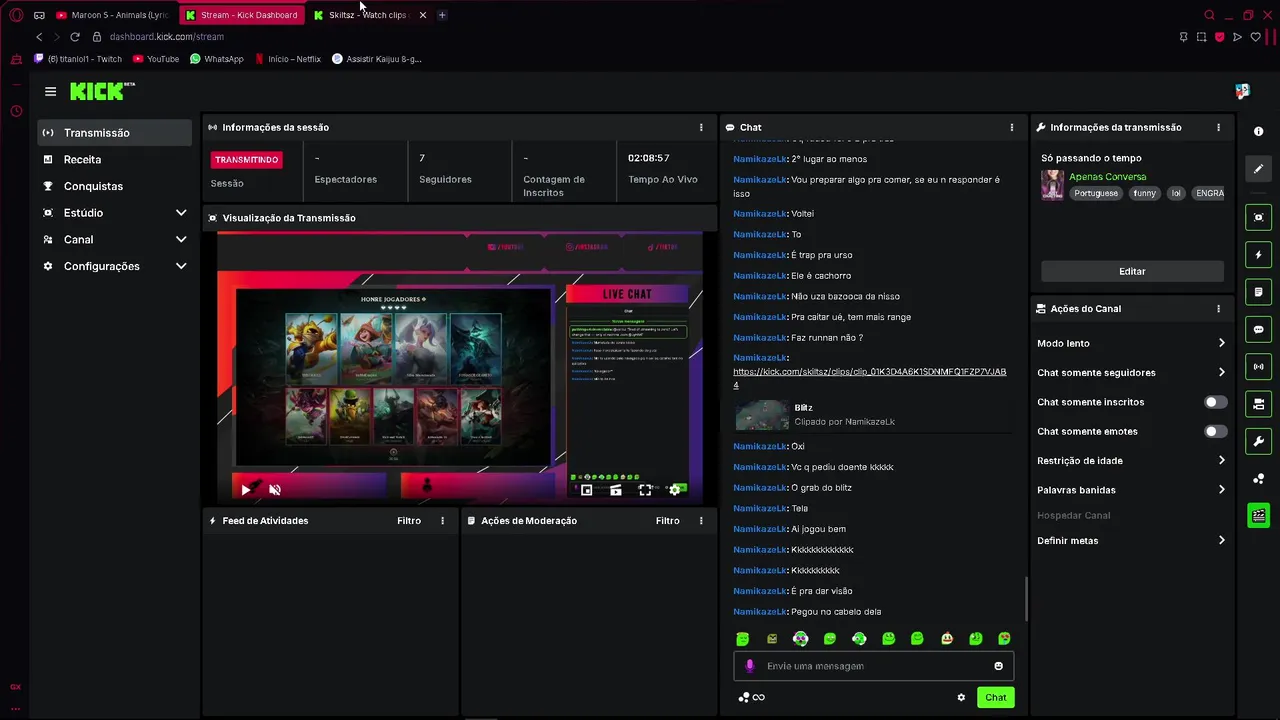Toggle the stream preview widget icon in the right sidebar
This screenshot has width=1280, height=720.
(1258, 217)
